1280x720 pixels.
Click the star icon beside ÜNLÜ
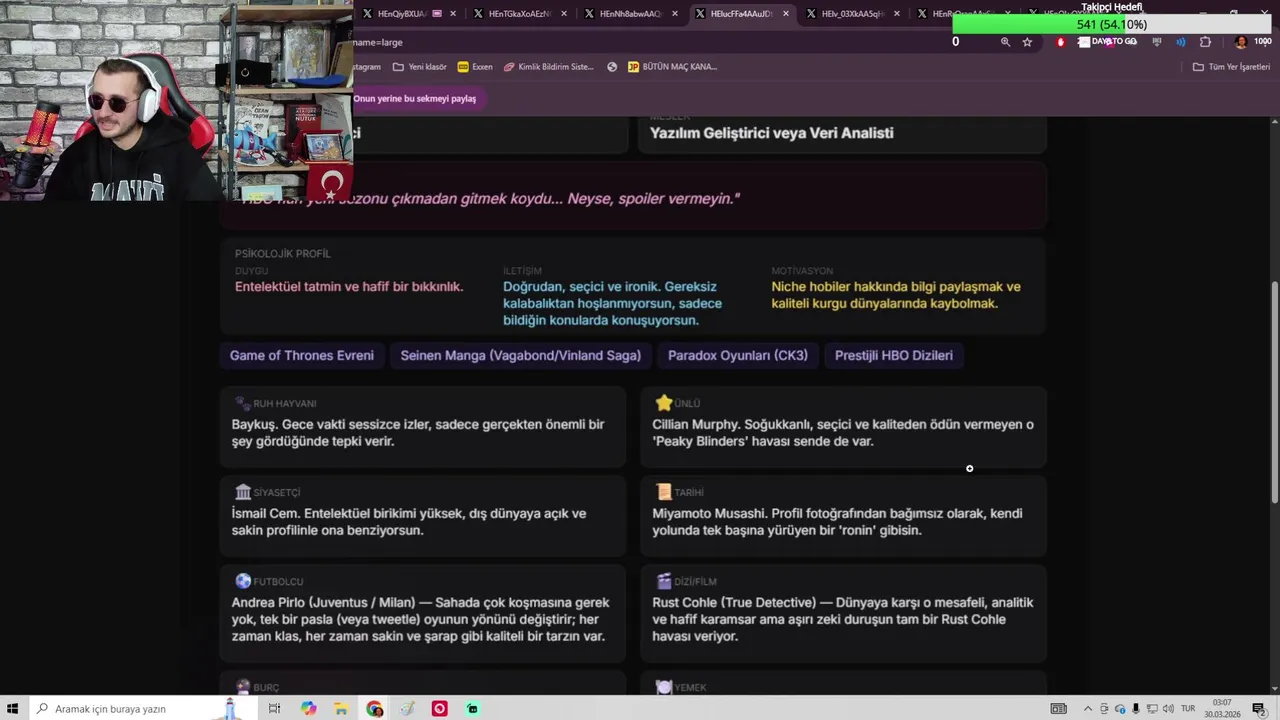tap(663, 403)
